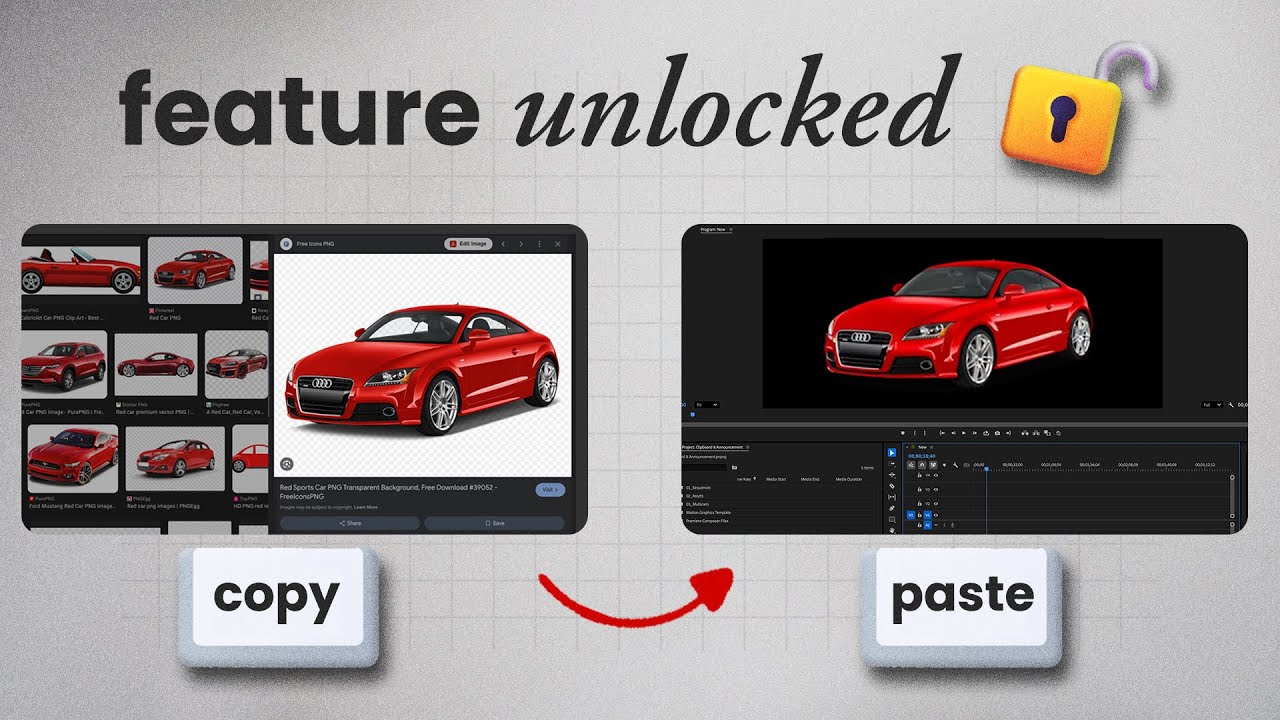Select the Project: Clipboard Announcement tab

point(712,447)
